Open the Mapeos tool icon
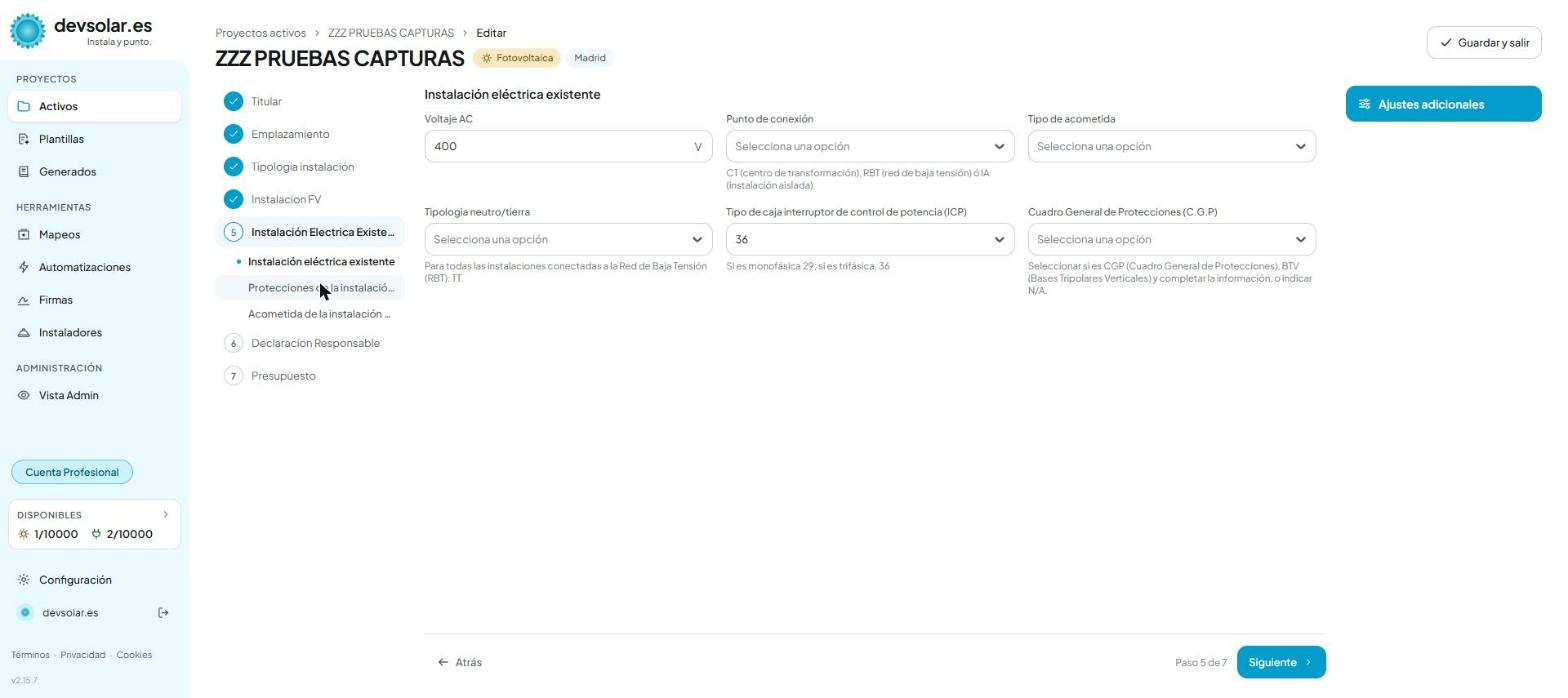 [x=24, y=235]
